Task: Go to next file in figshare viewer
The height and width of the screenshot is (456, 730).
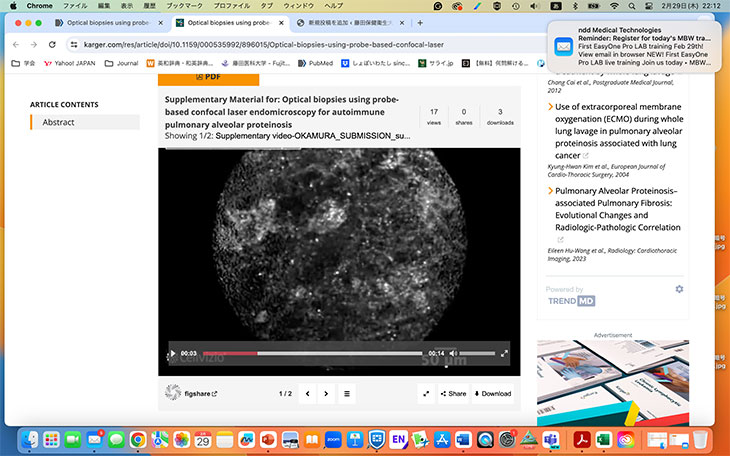Action: pyautogui.click(x=326, y=394)
